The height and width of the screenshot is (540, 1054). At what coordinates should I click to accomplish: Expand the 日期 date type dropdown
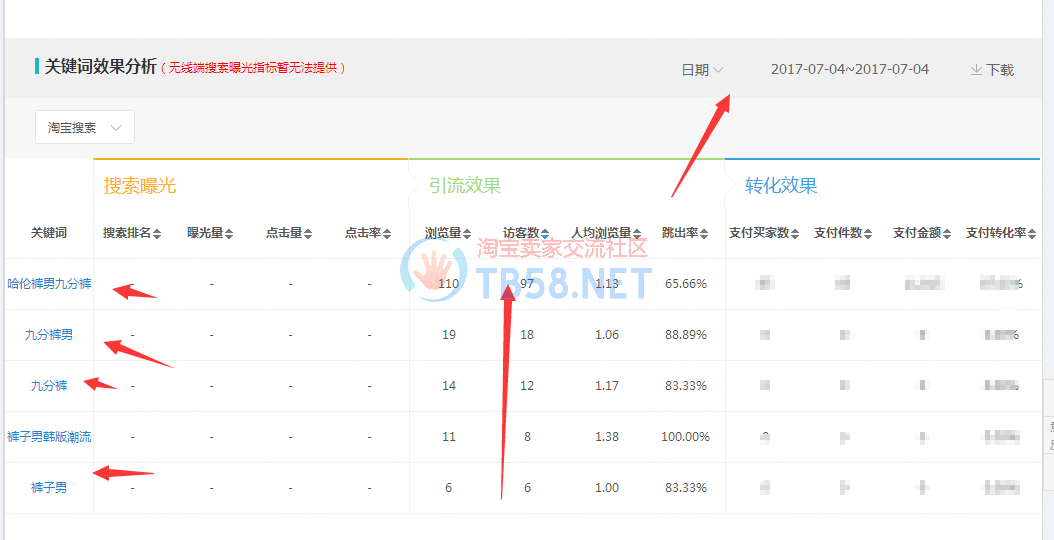[702, 70]
